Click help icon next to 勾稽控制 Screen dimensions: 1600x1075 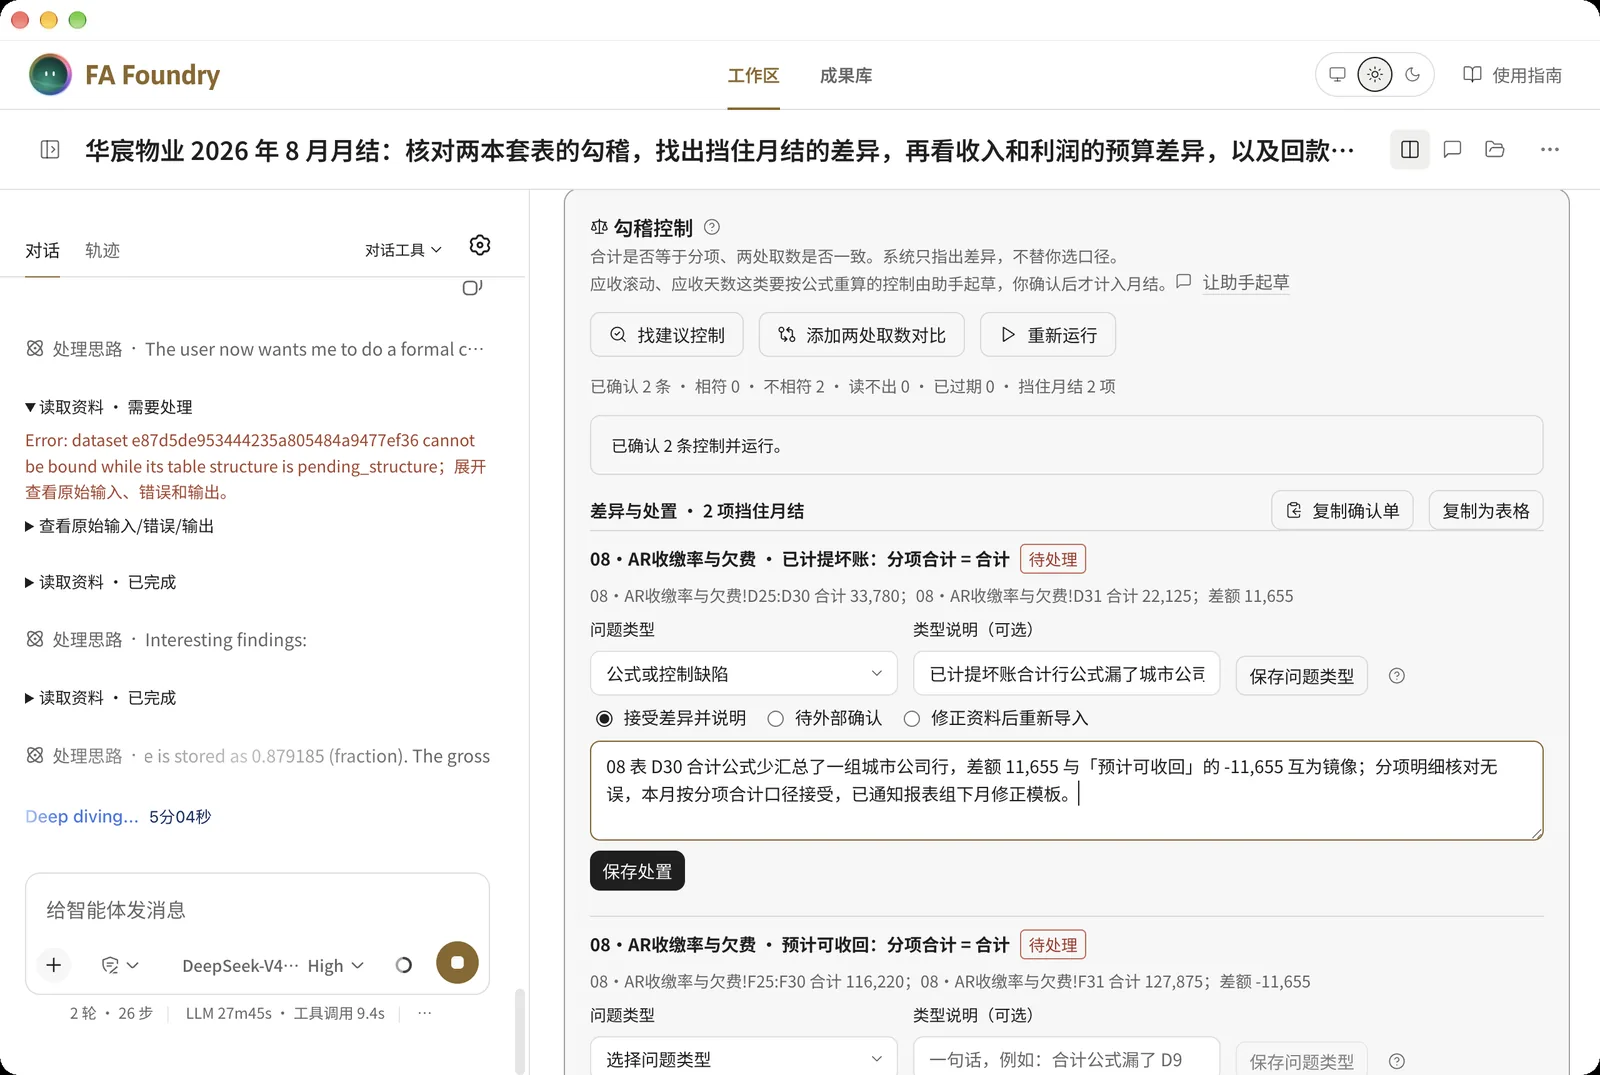click(712, 227)
